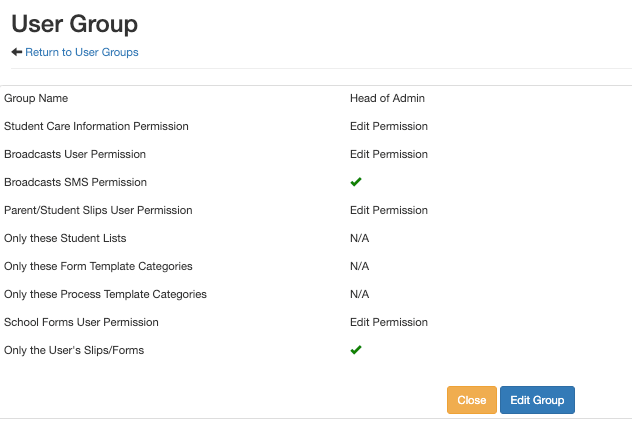The height and width of the screenshot is (434, 632).
Task: Open the Return to User Groups link
Action: [82, 52]
